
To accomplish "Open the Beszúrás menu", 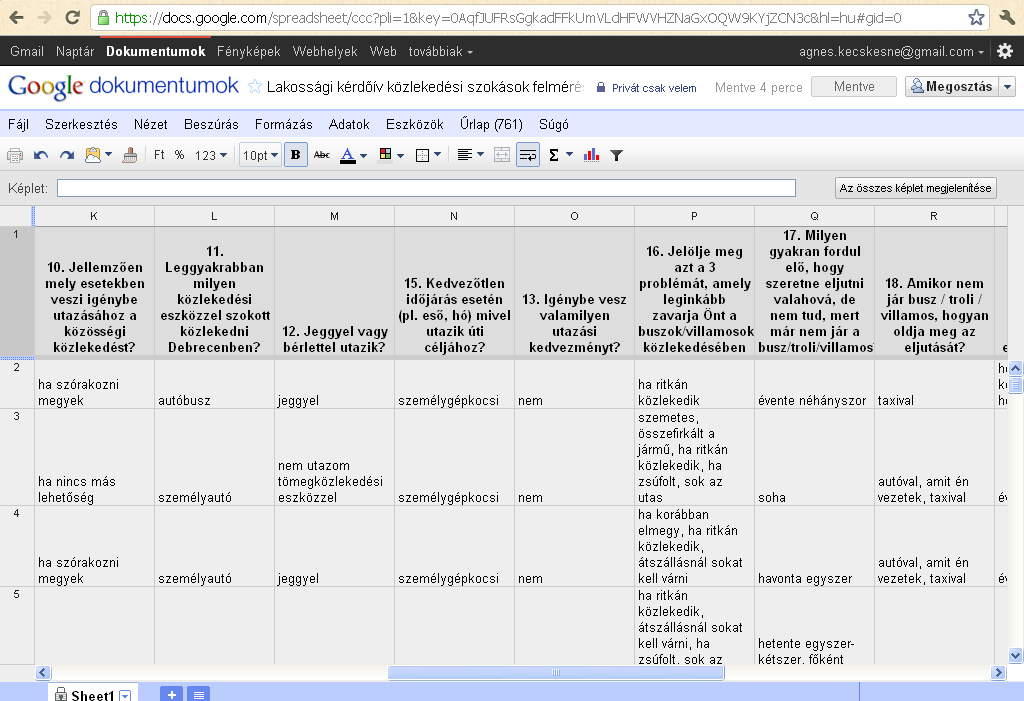I will pyautogui.click(x=211, y=124).
